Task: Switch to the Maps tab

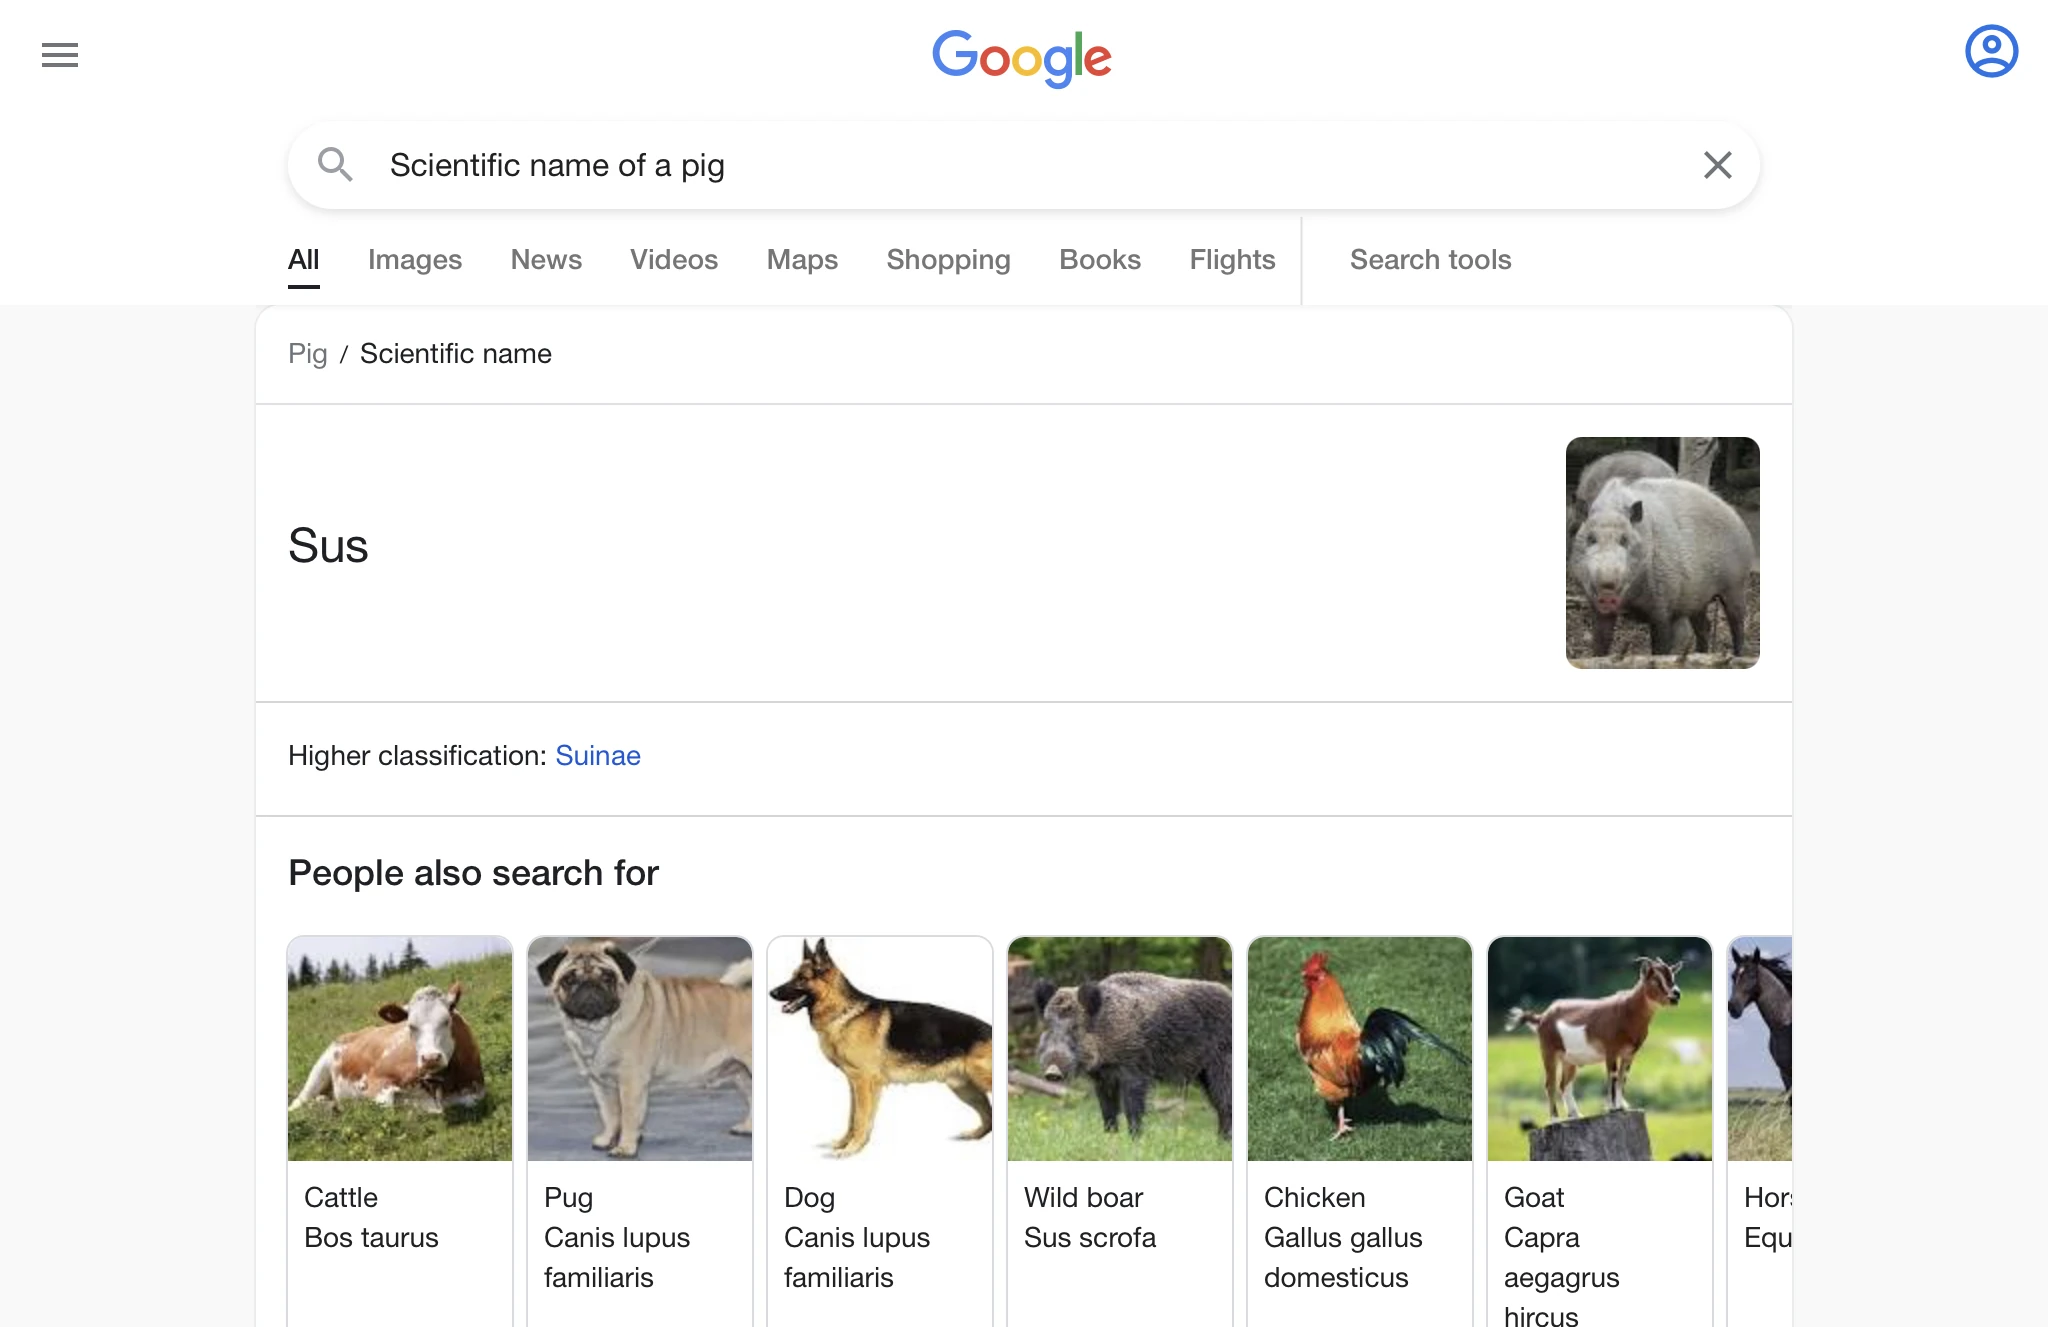Action: point(802,260)
